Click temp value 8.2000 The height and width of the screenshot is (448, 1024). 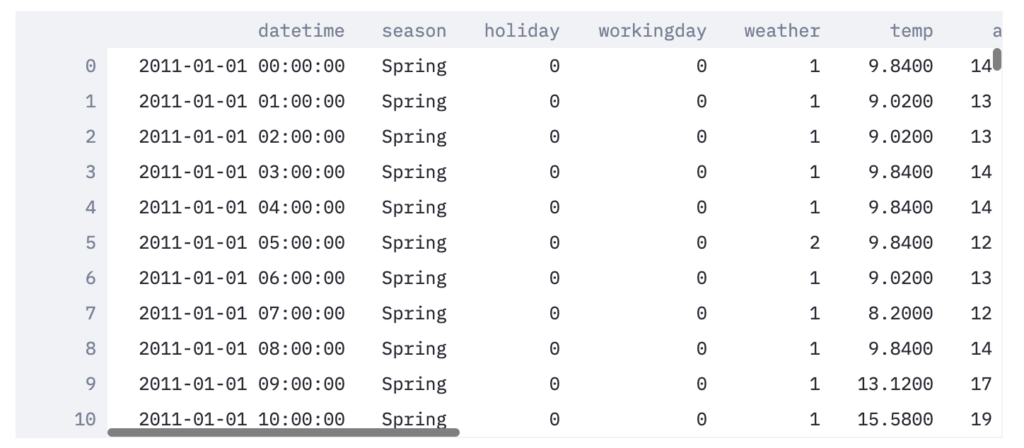coord(901,313)
